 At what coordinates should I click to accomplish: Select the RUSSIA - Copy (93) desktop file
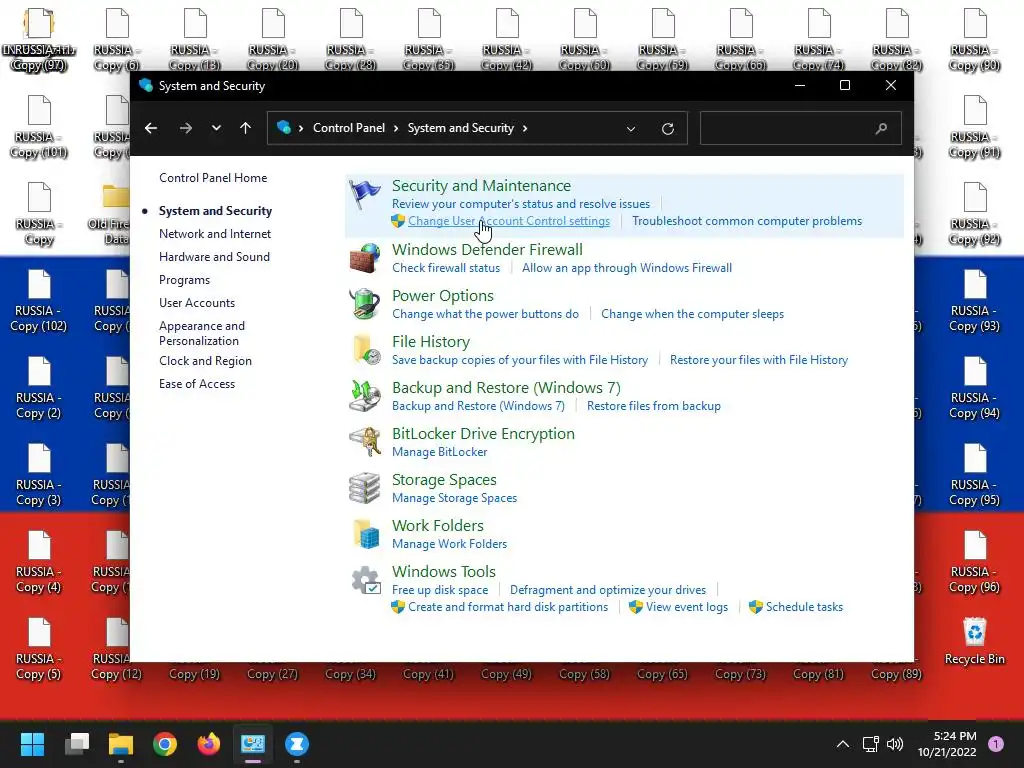(974, 301)
